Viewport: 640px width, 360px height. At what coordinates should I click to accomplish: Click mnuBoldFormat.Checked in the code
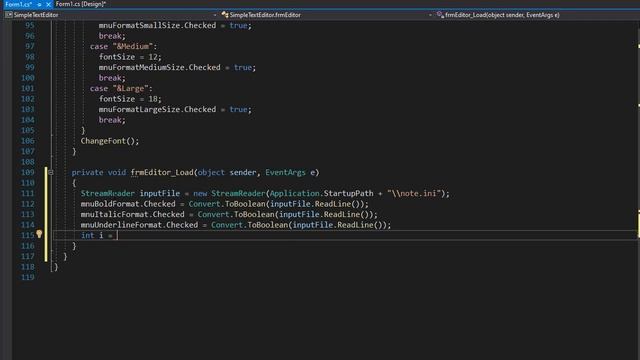pos(128,204)
